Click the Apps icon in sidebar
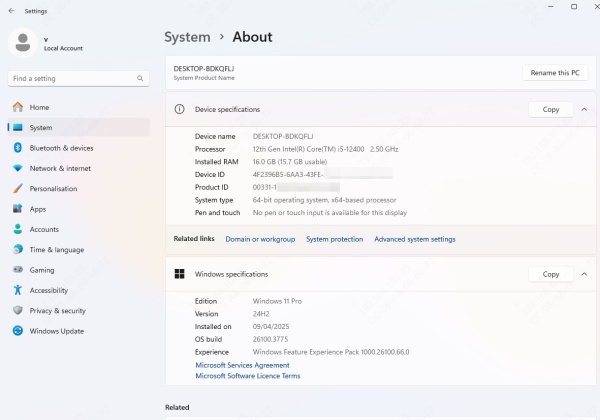Image resolution: width=600 pixels, height=420 pixels. coord(18,208)
